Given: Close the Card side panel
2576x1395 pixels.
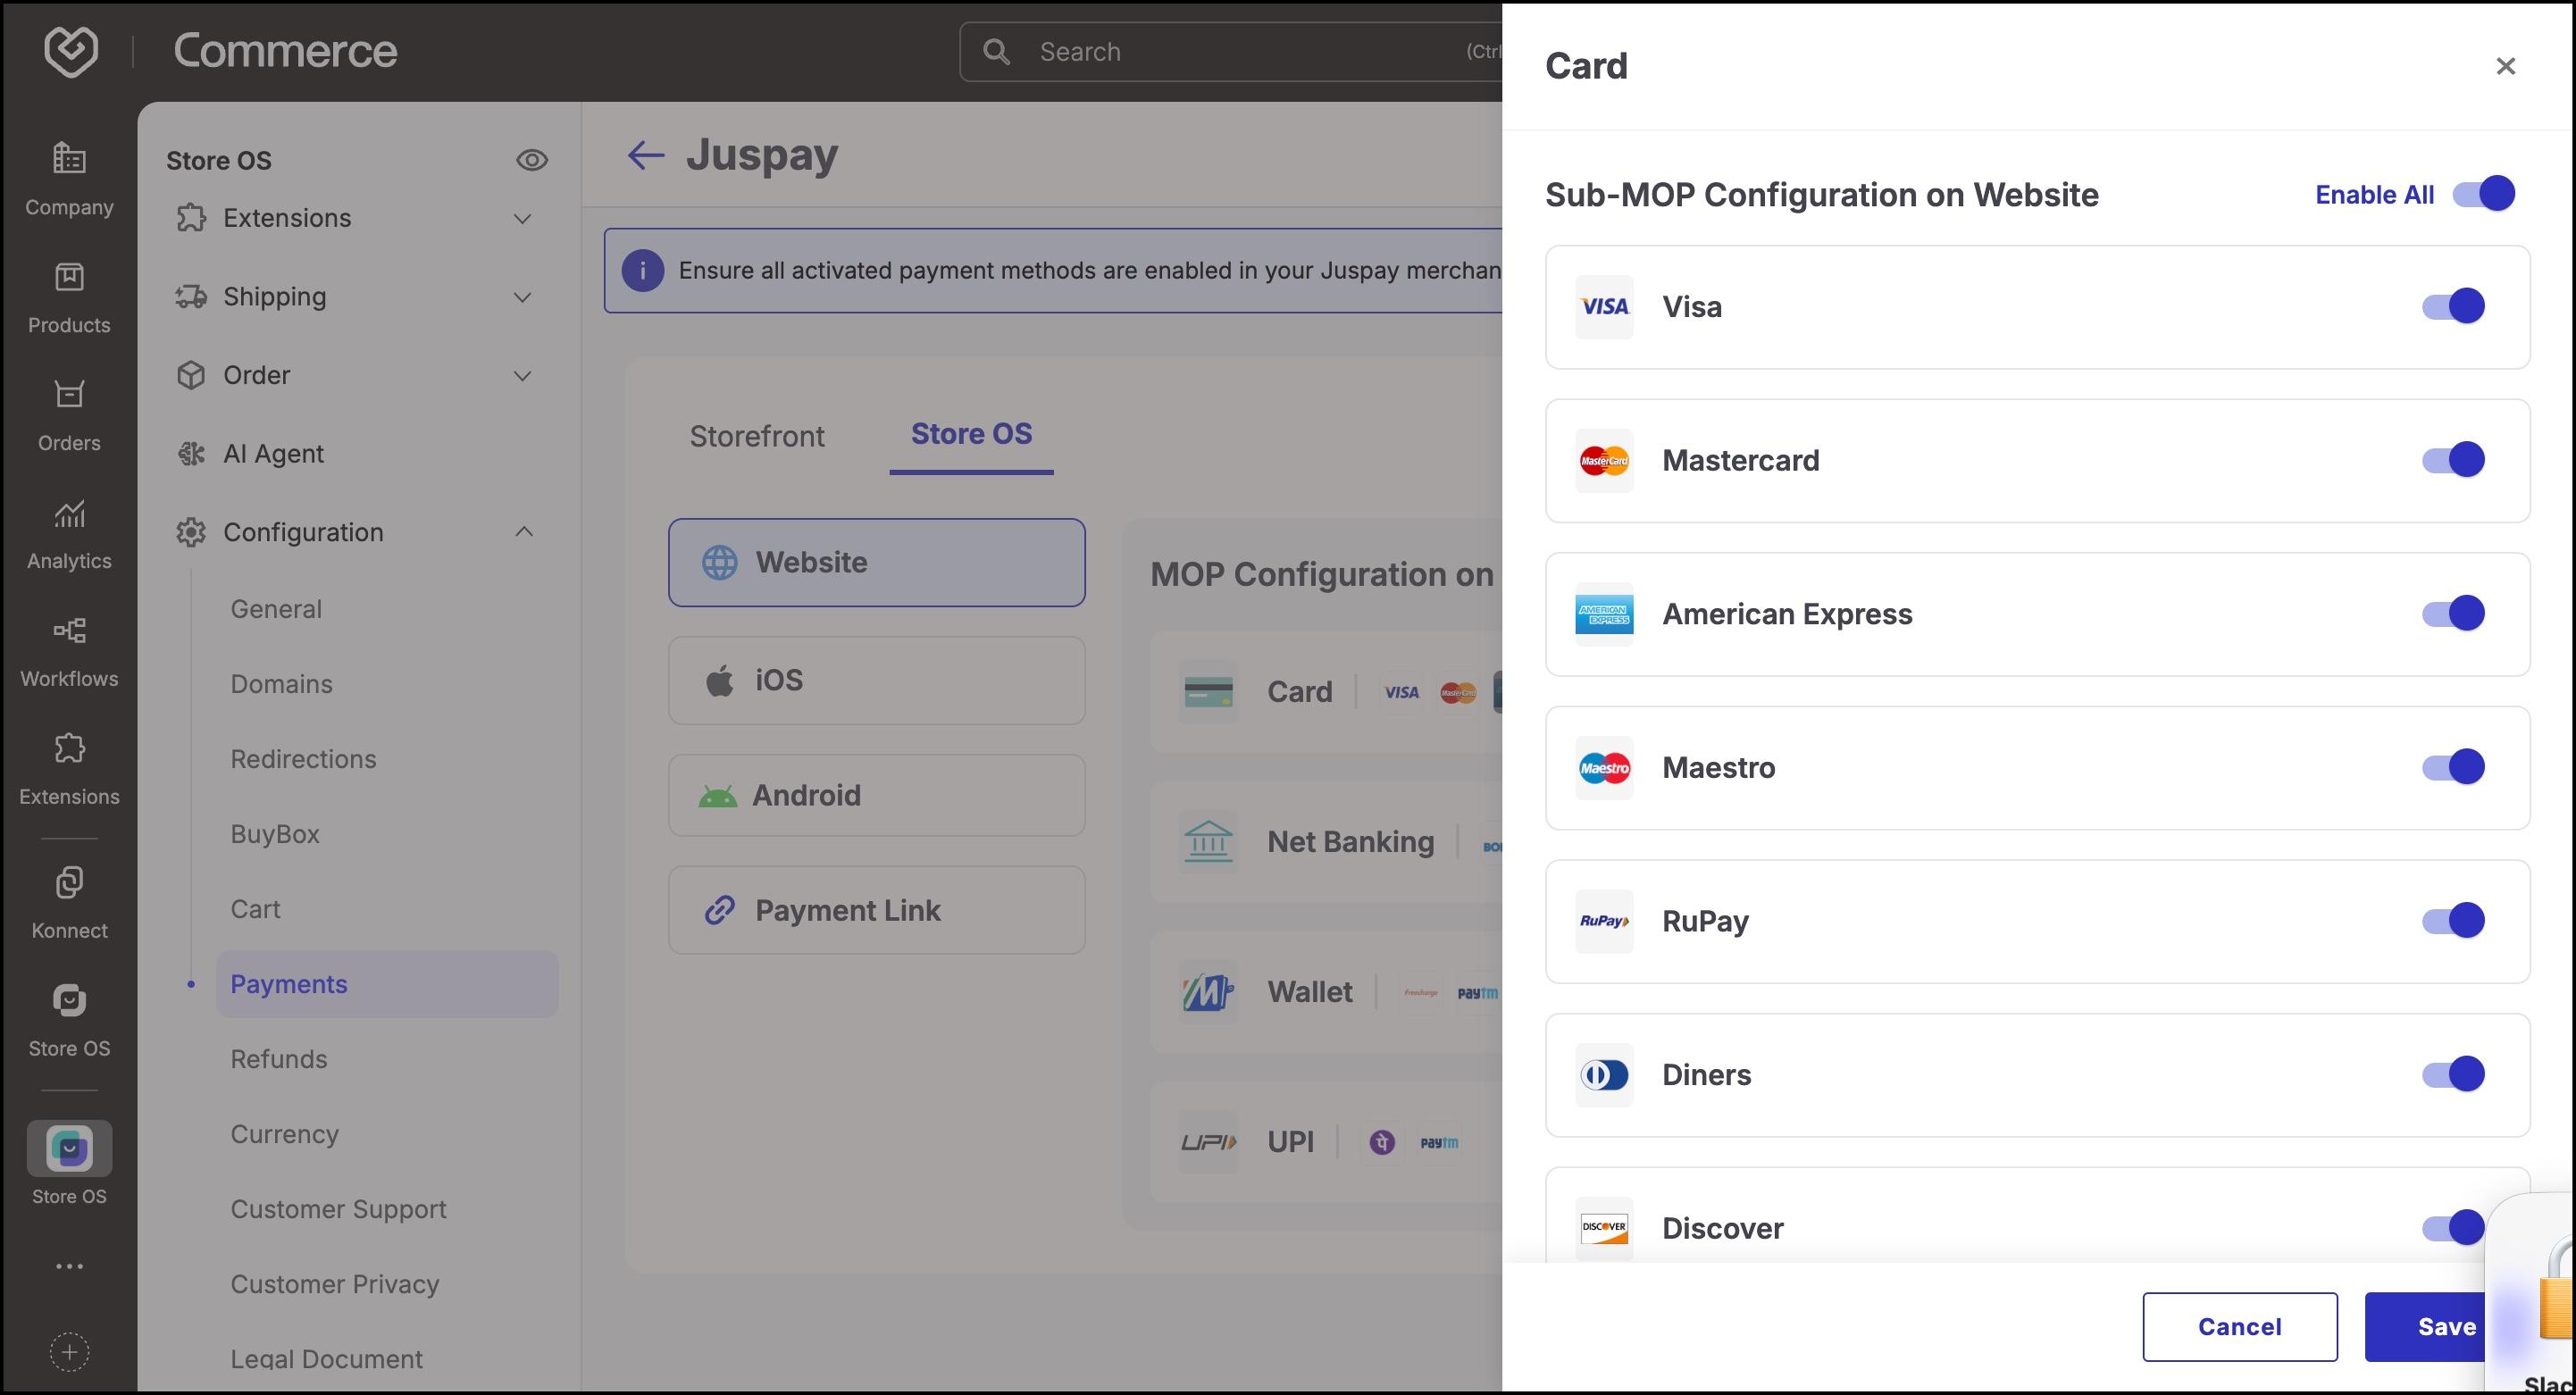Looking at the screenshot, I should (x=2505, y=66).
